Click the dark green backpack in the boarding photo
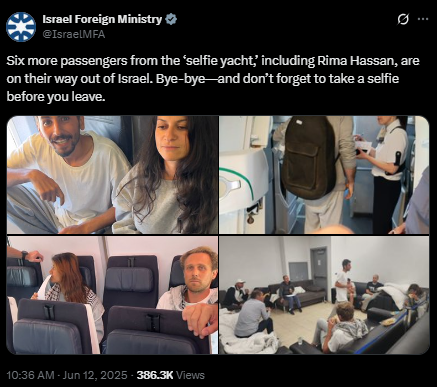Screen dimensions: 437x387 [x=309, y=157]
